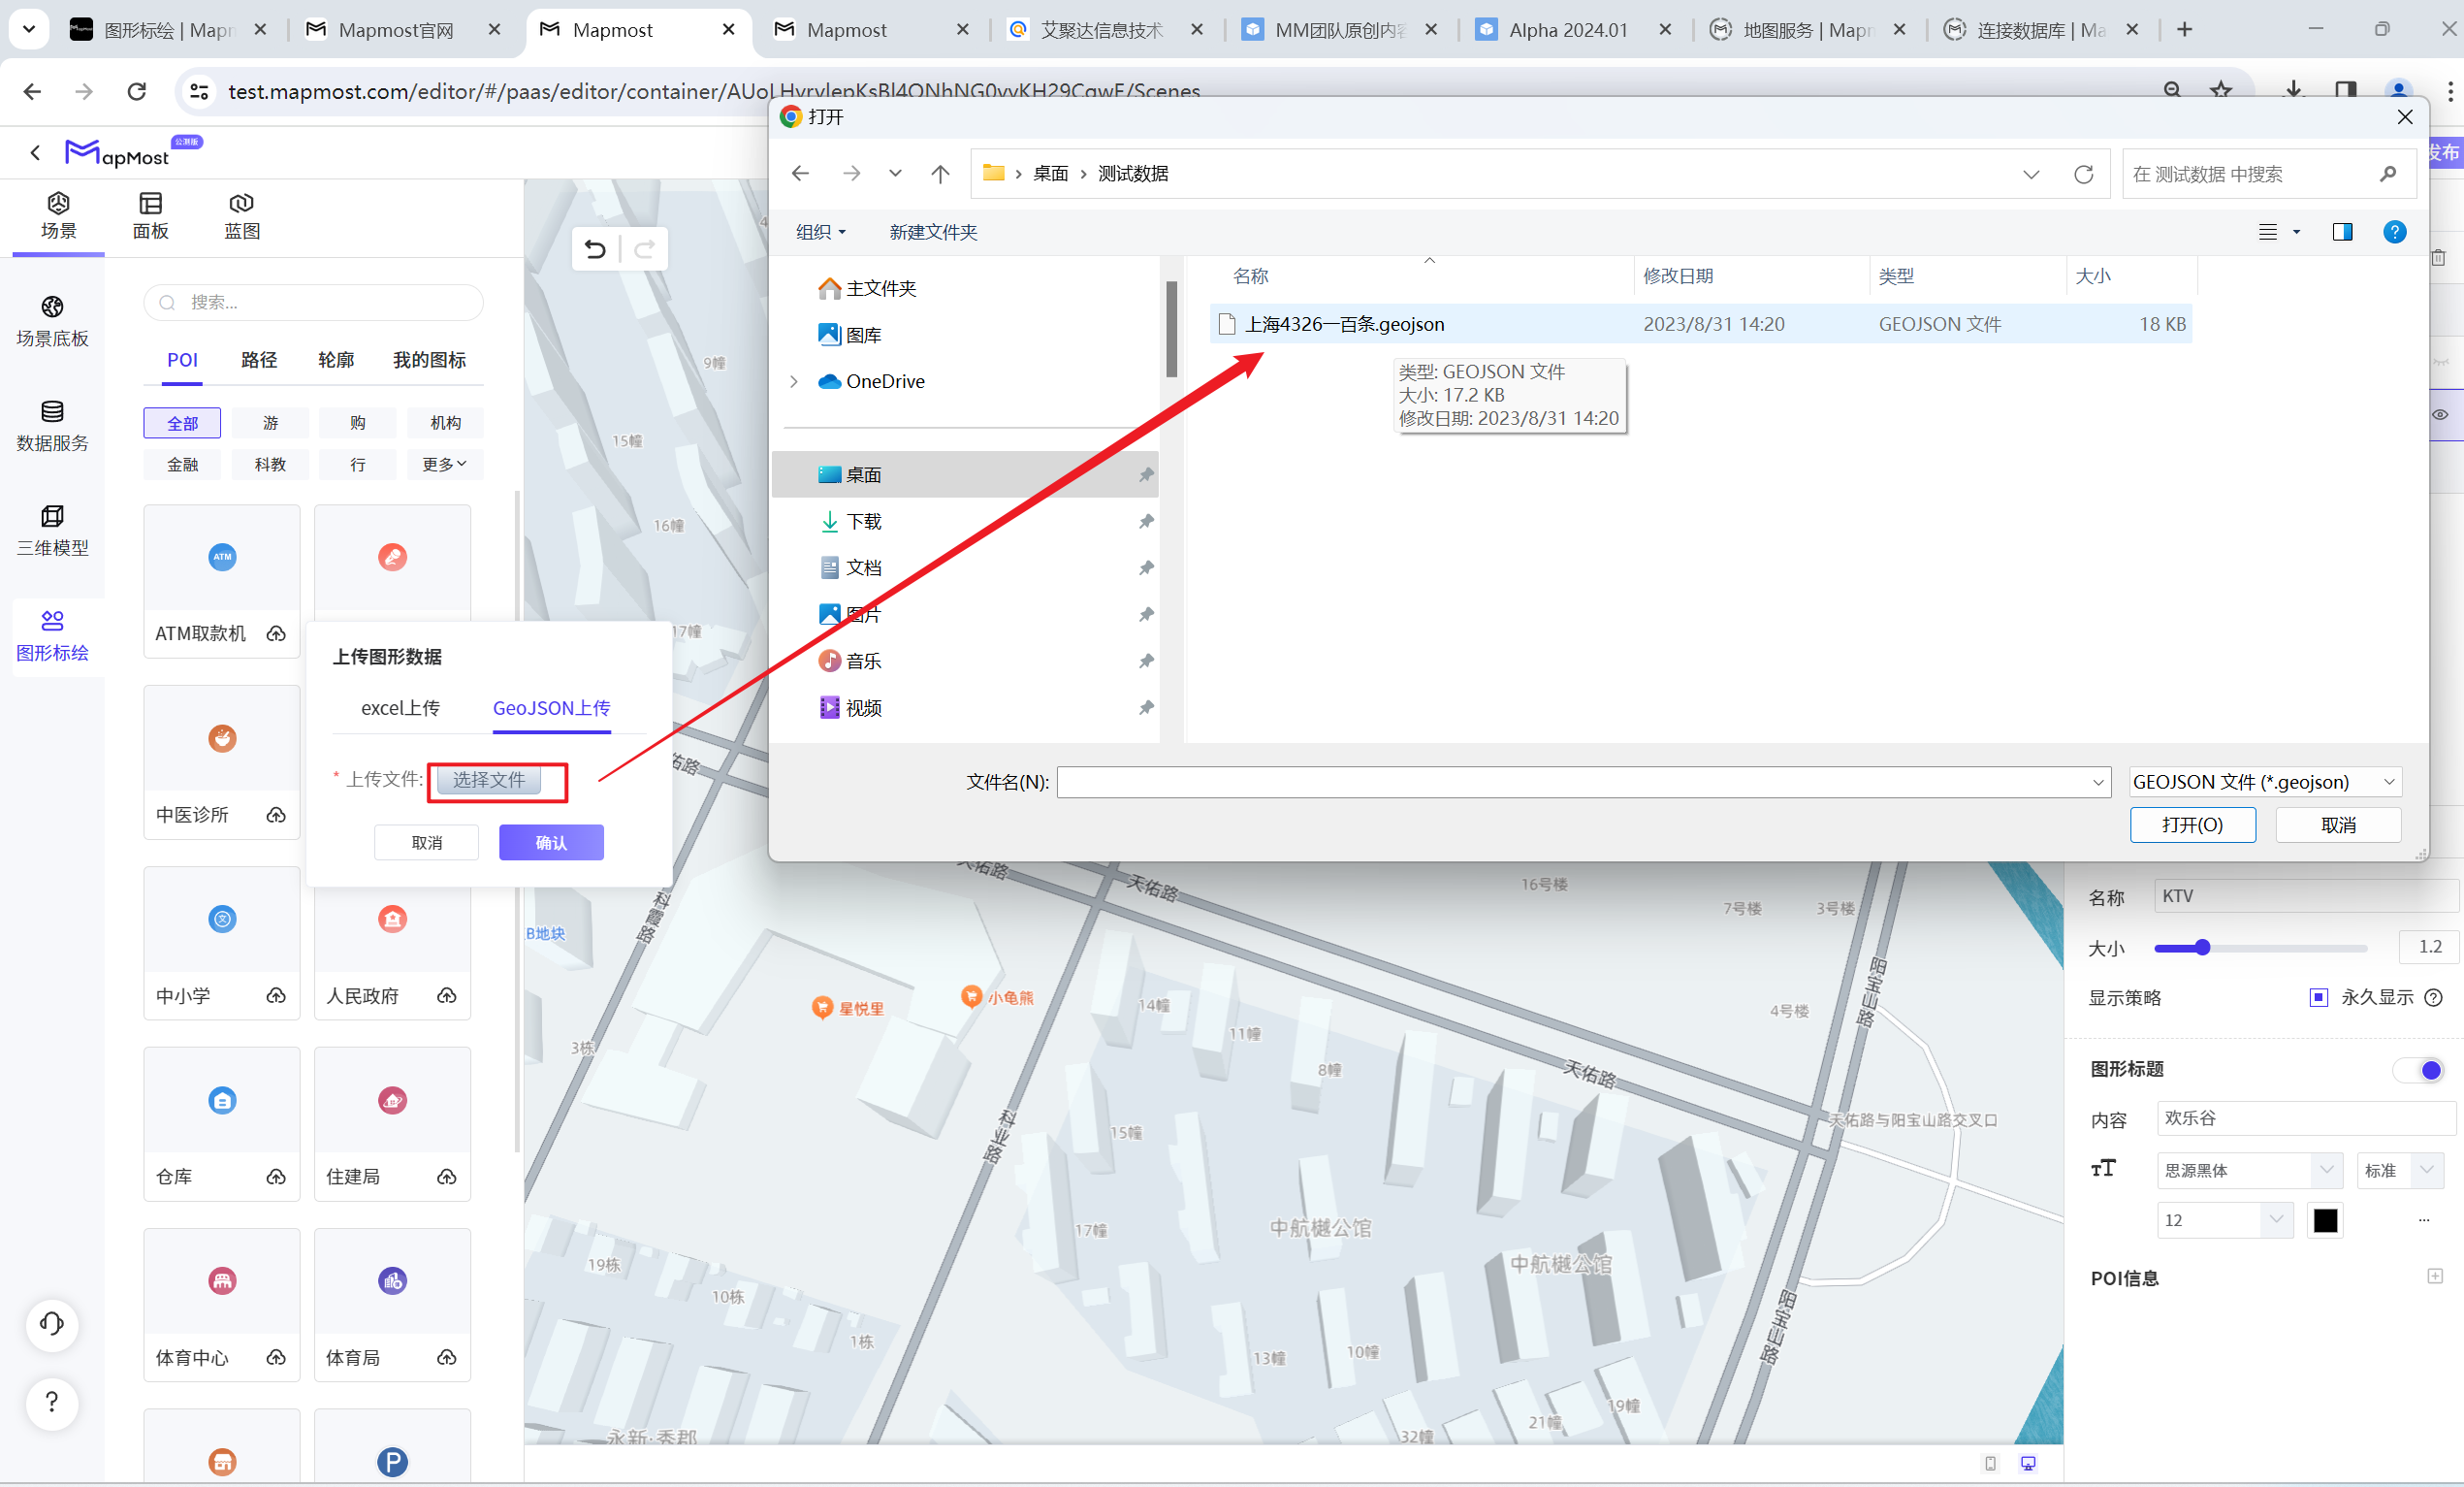
Task: Open the file type GEOJSON dropdown
Action: [2264, 782]
